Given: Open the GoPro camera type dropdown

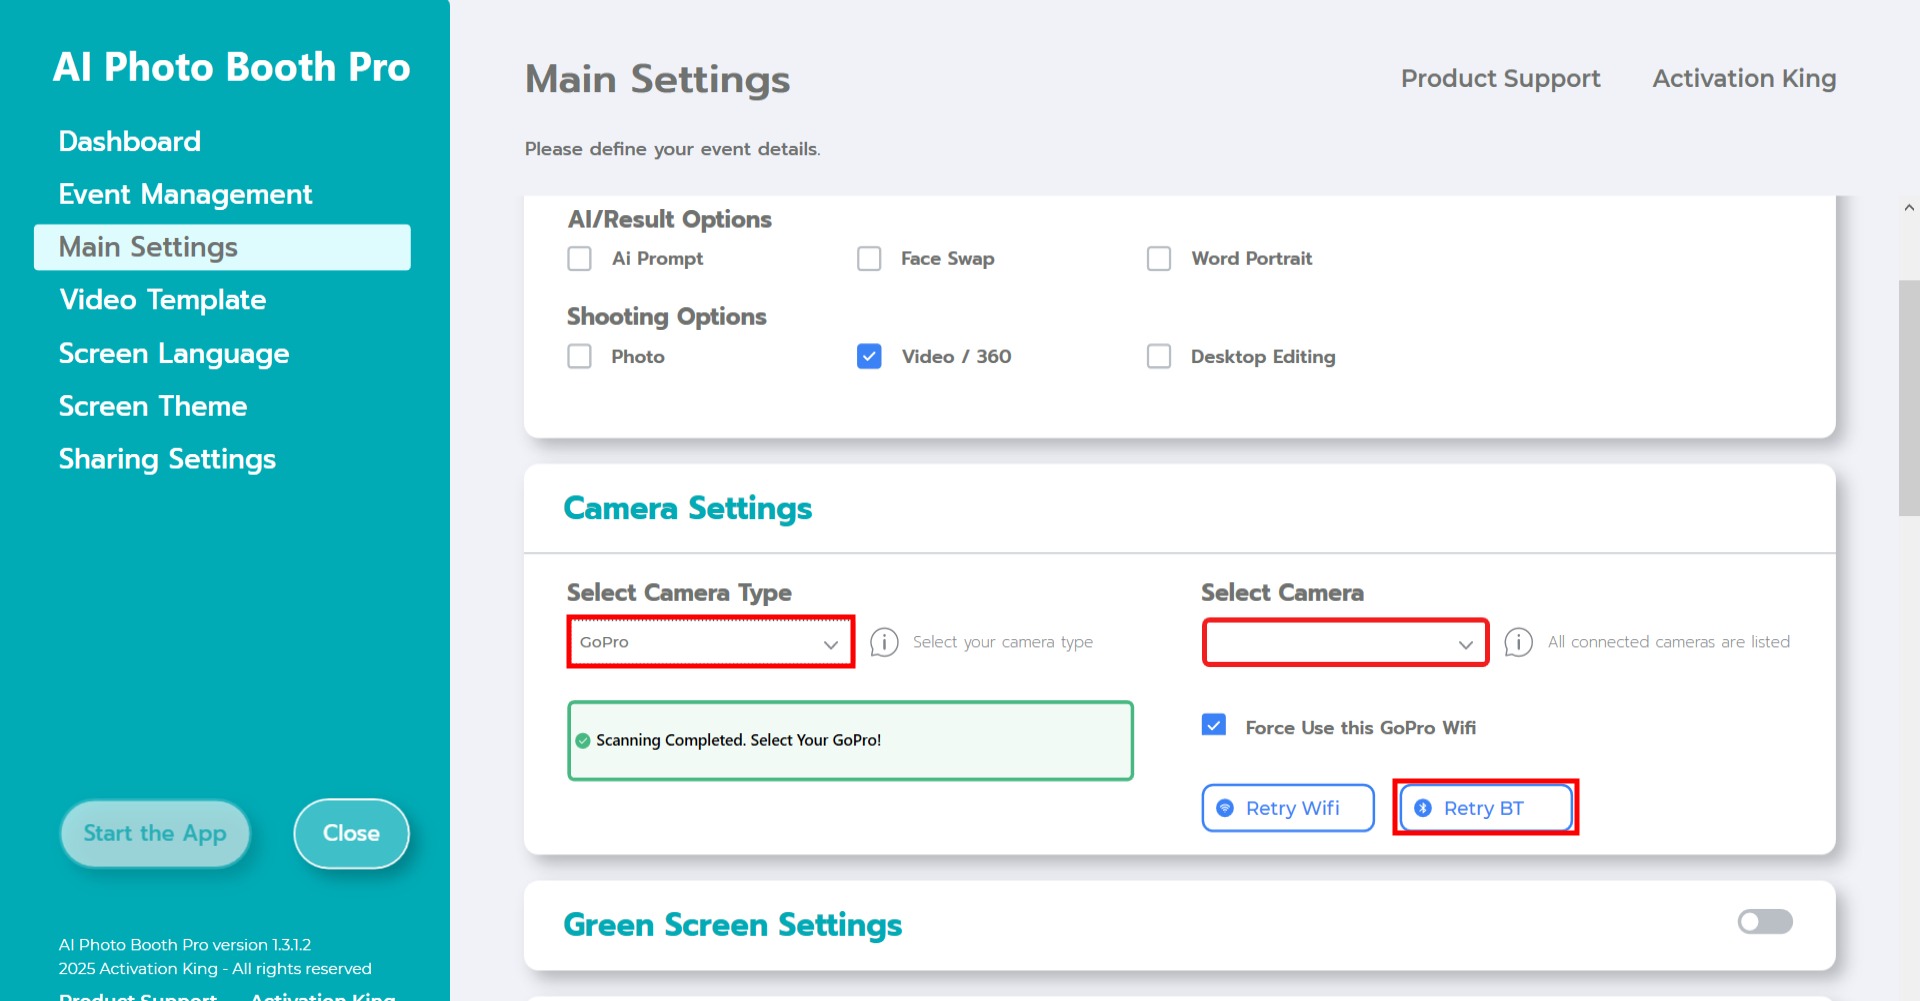Looking at the screenshot, I should 710,642.
